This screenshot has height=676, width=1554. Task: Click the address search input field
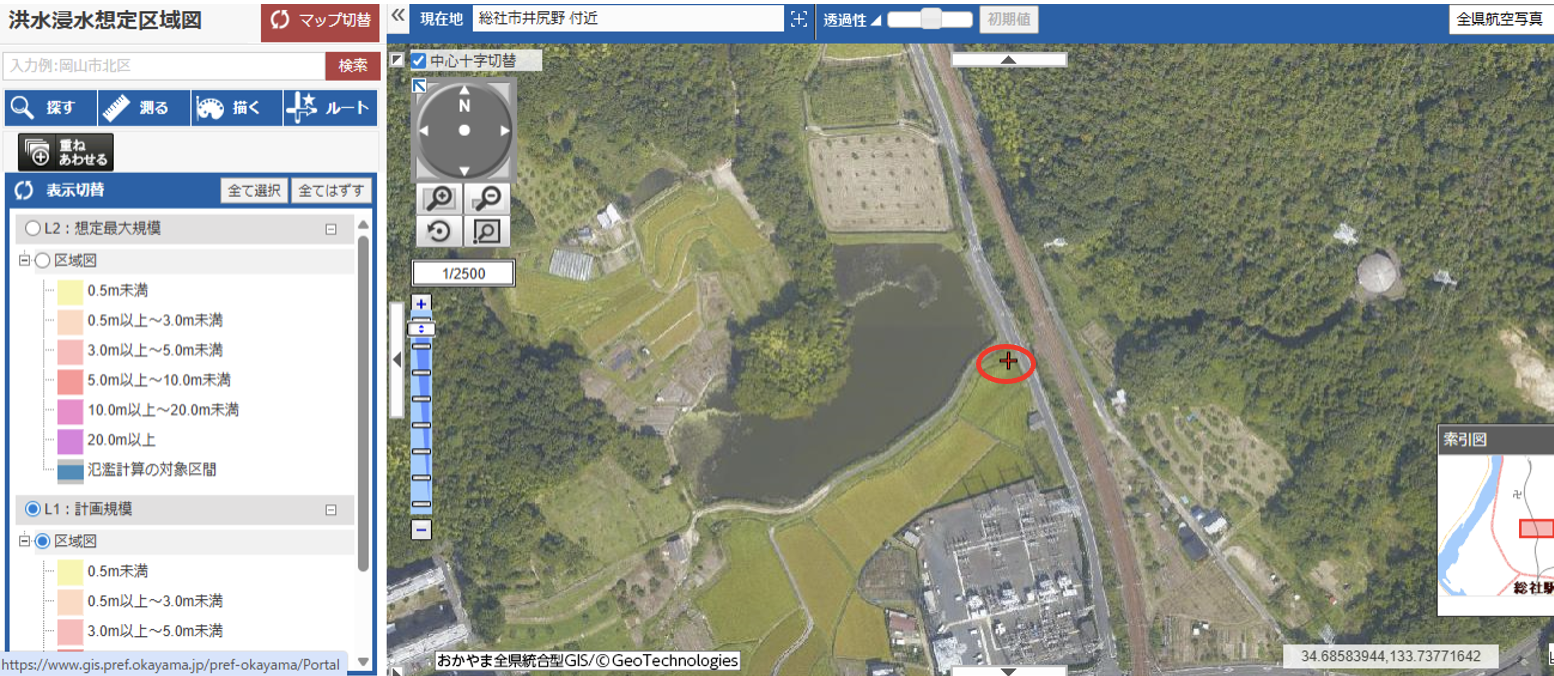(x=165, y=66)
